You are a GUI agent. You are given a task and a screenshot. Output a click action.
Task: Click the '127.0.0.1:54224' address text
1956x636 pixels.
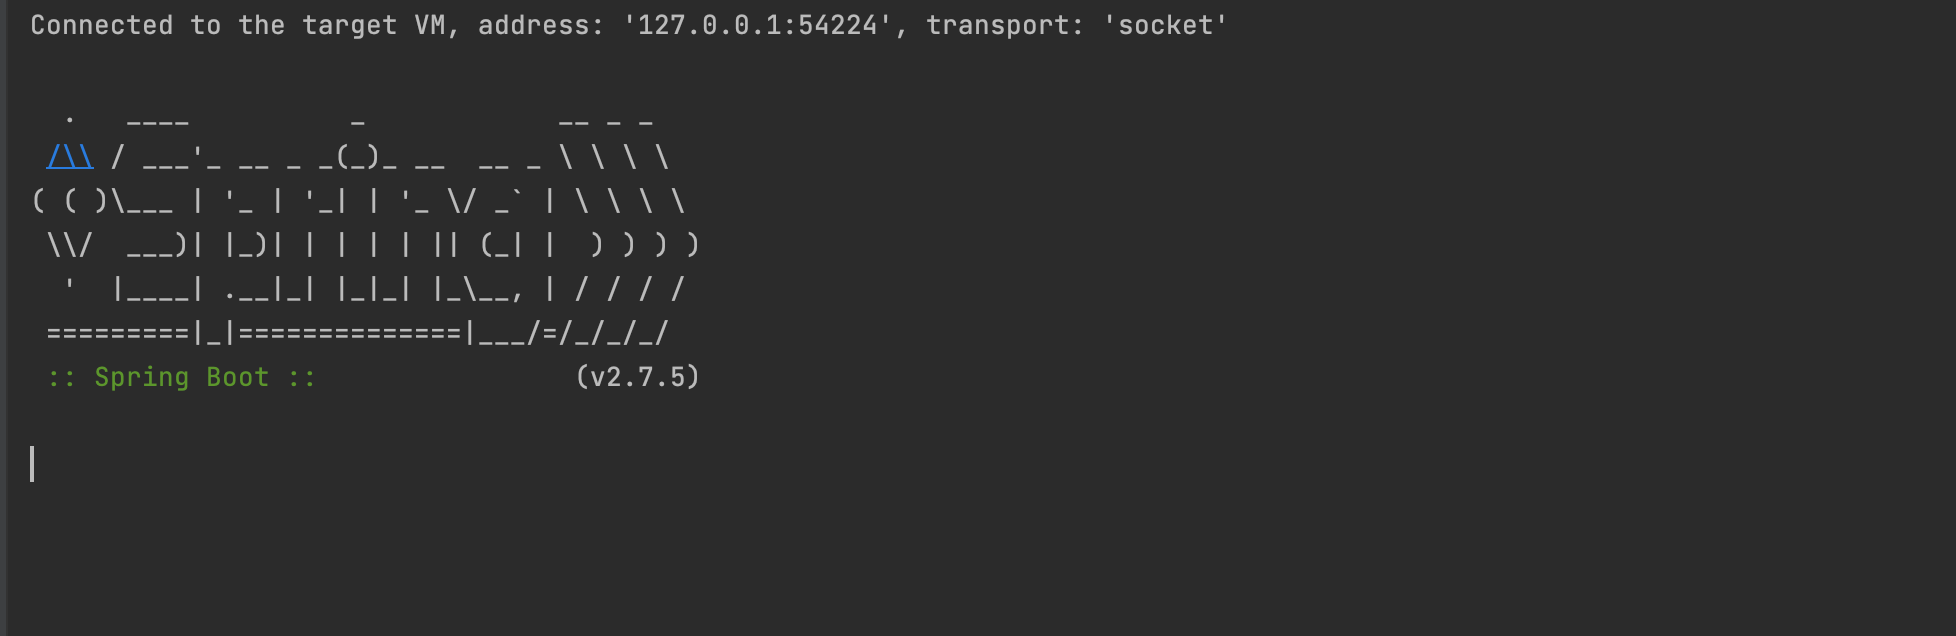(x=757, y=25)
